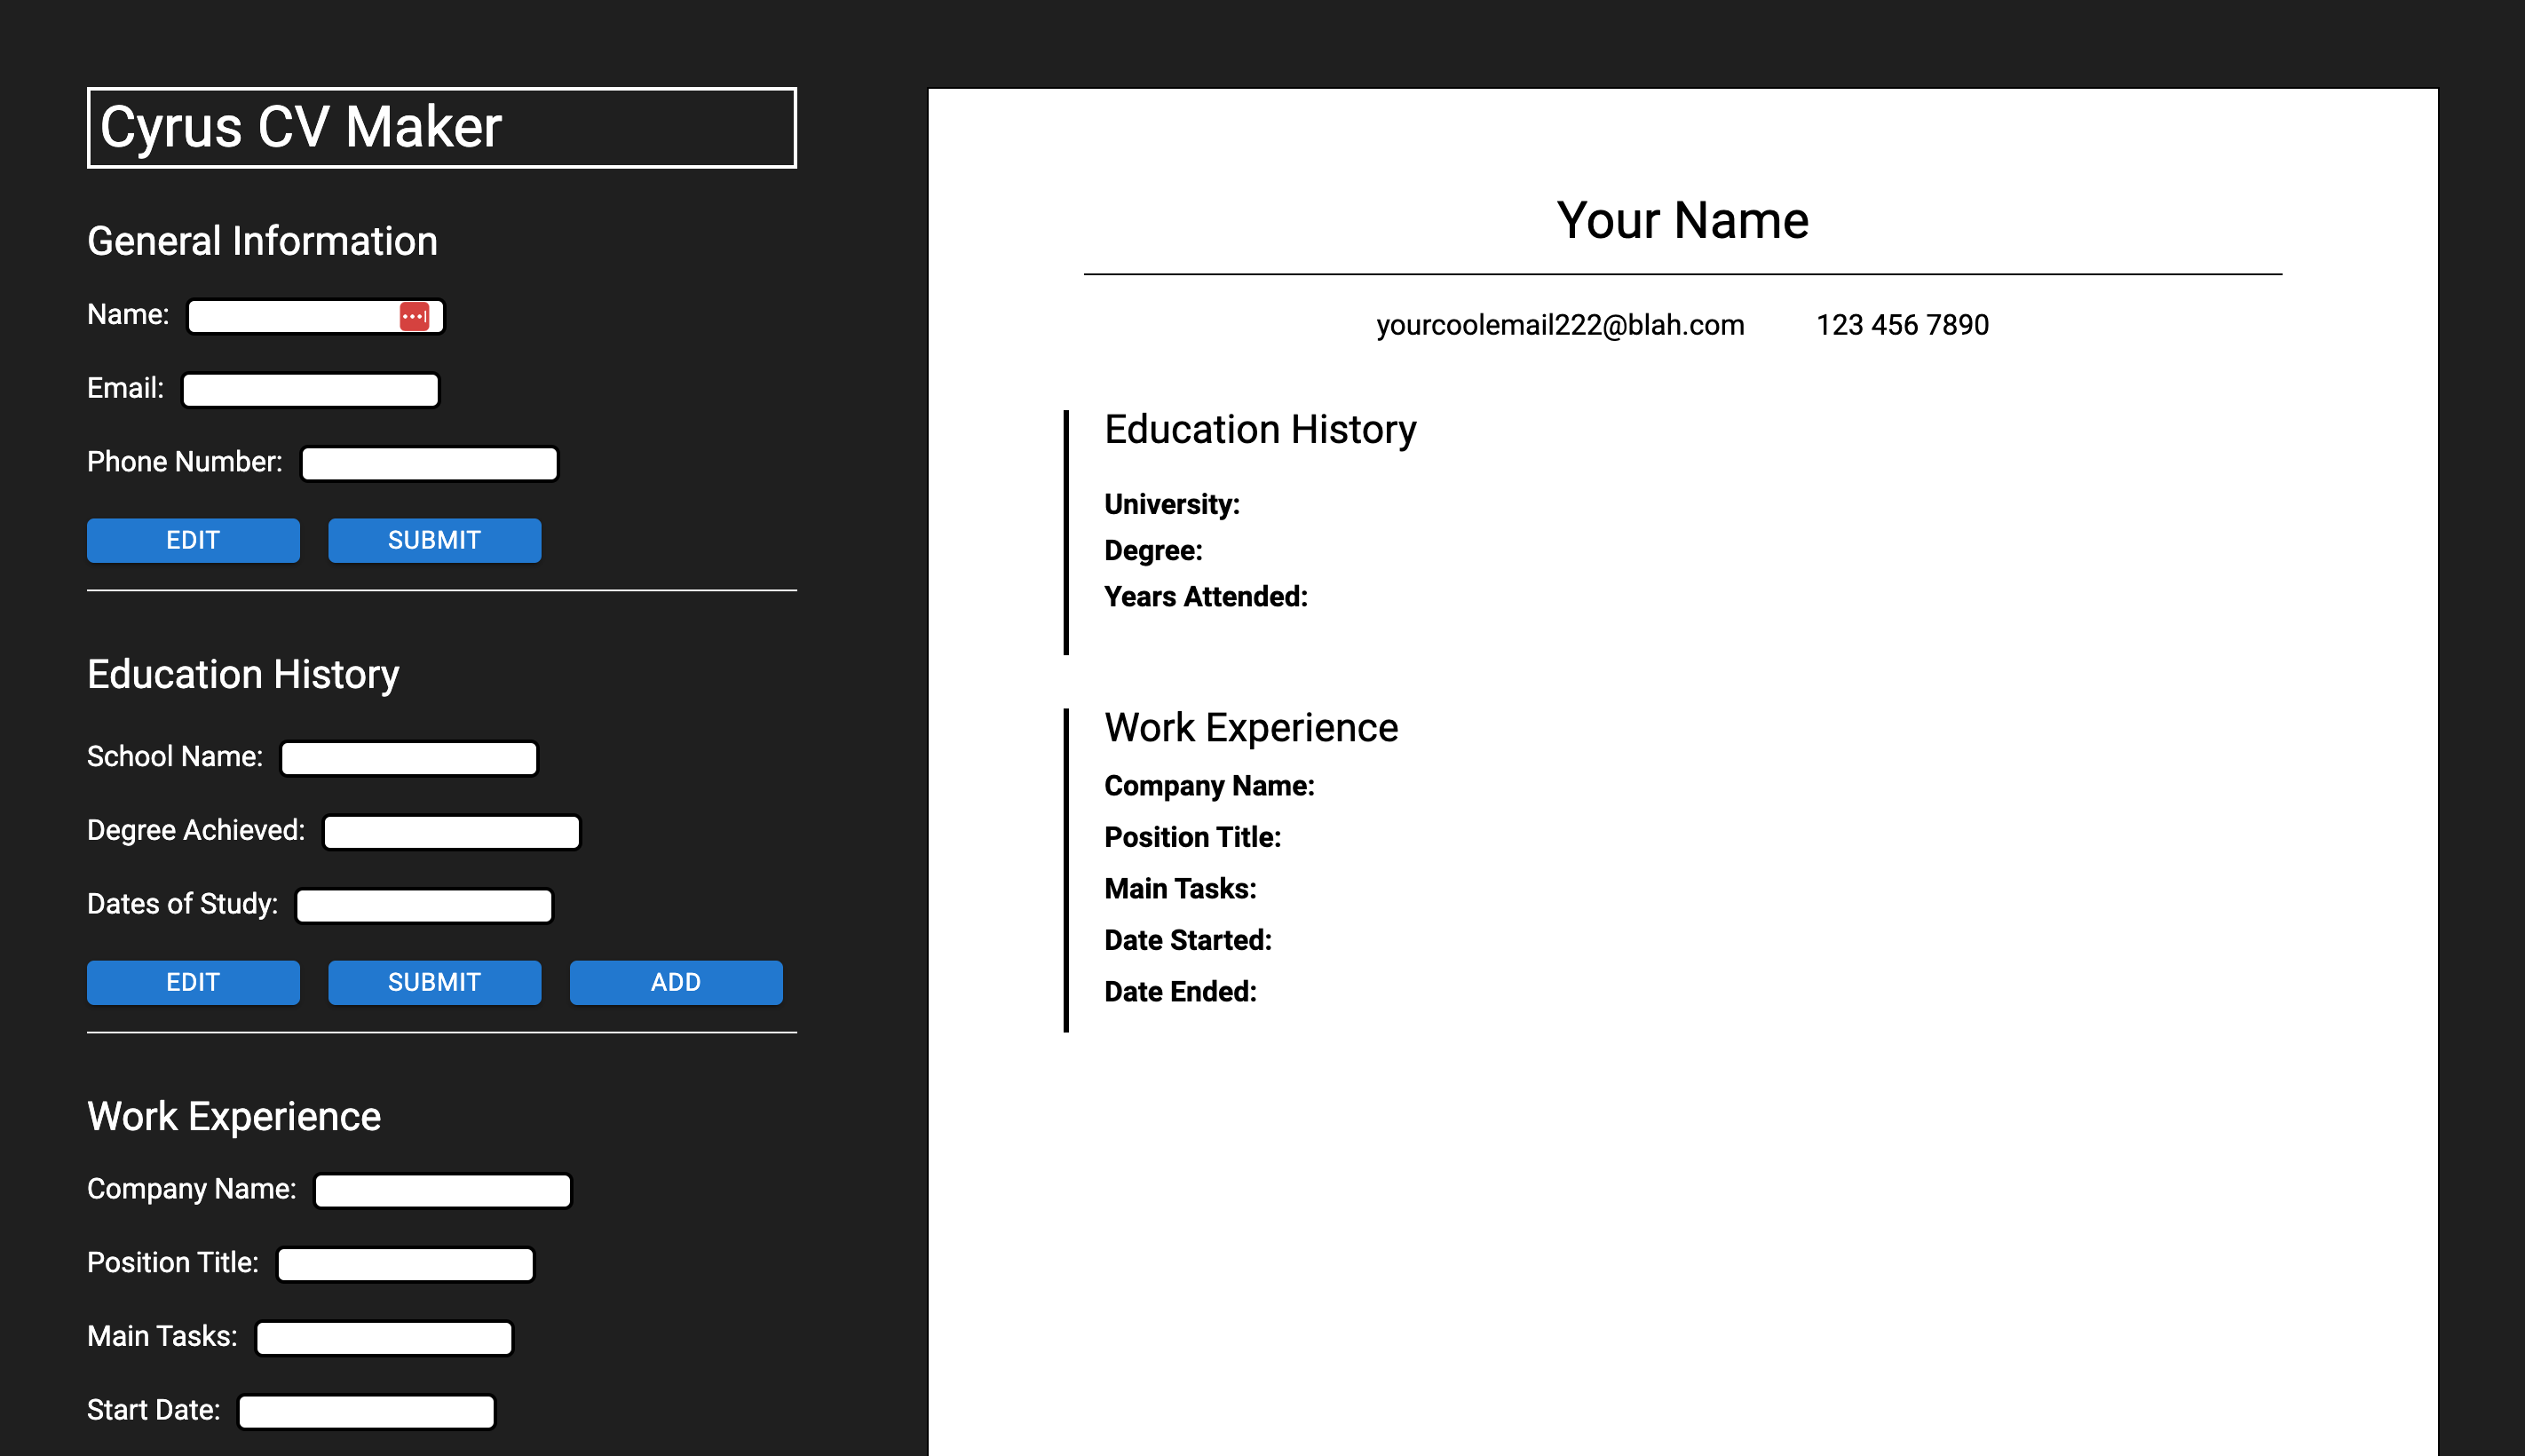Click the Your Name heading on CV preview

pyautogui.click(x=1683, y=220)
